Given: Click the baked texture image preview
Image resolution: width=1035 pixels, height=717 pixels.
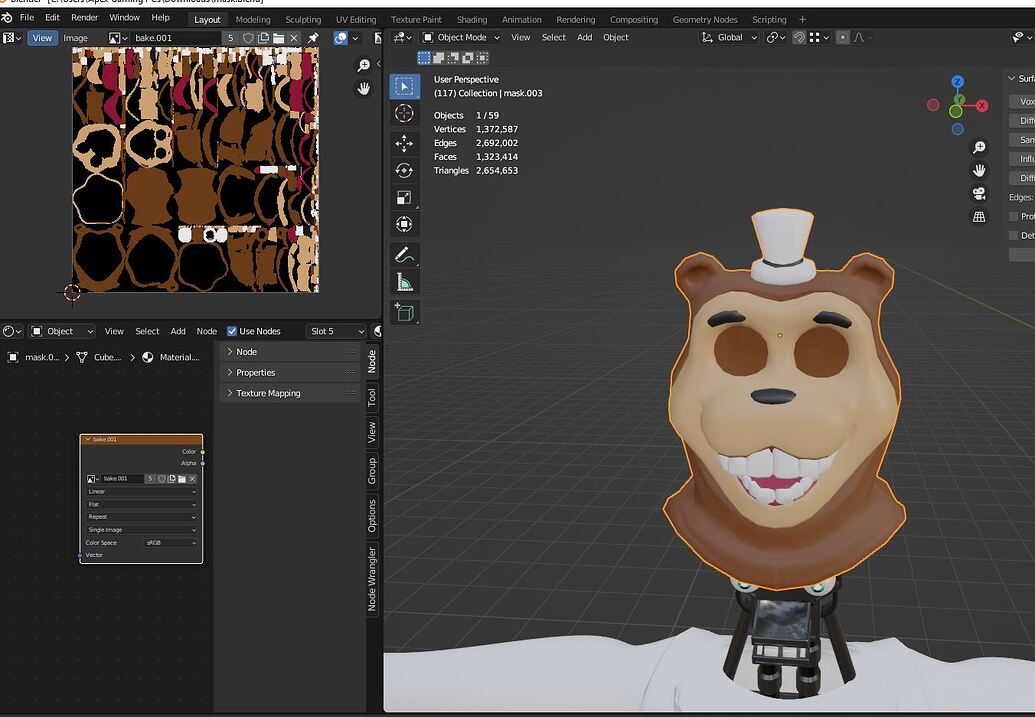Looking at the screenshot, I should pyautogui.click(x=195, y=169).
